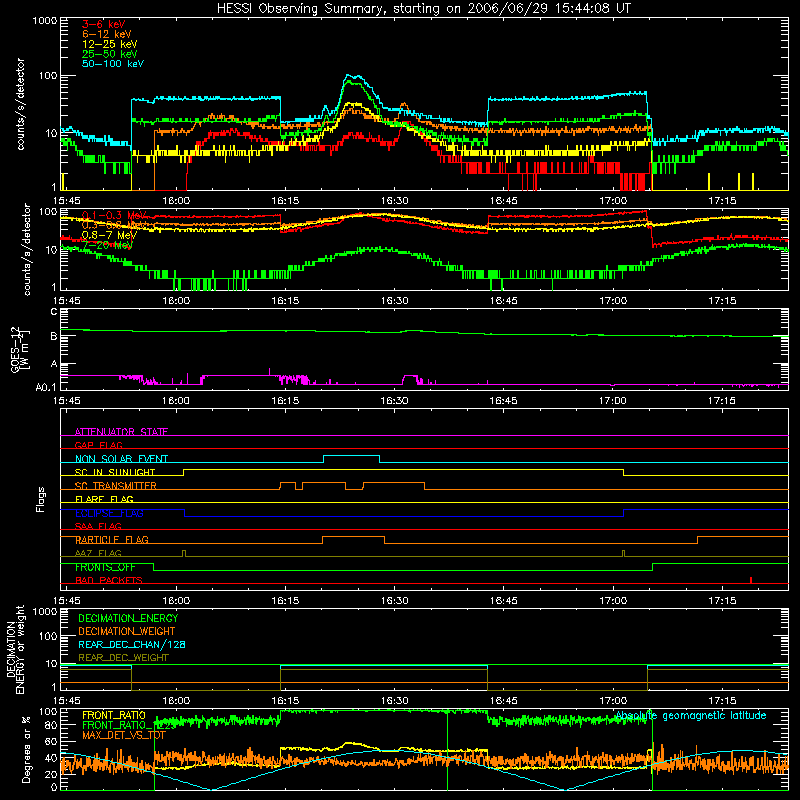Image resolution: width=800 pixels, height=800 pixels.
Task: Click the FRONTS_OFF flag label
Action: [x=105, y=567]
